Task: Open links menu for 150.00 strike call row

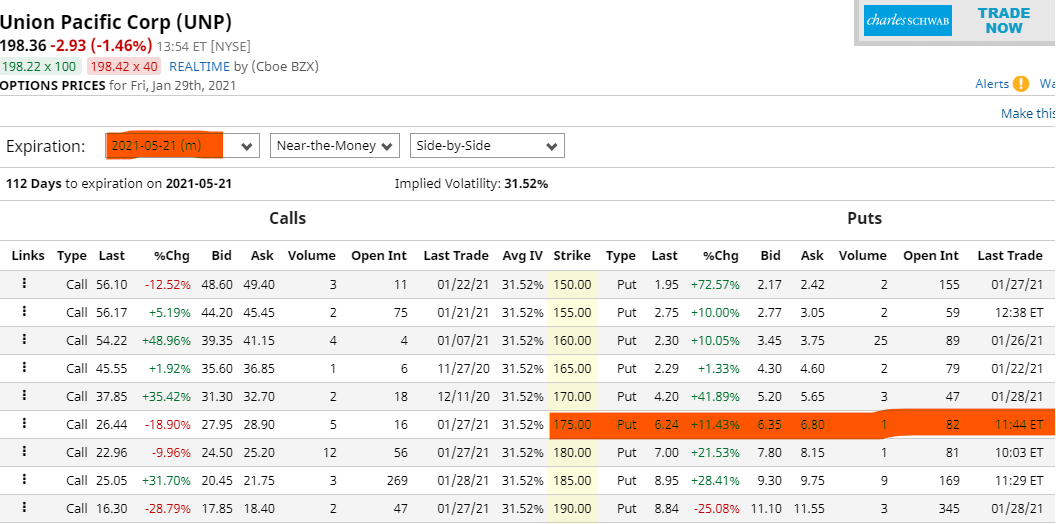Action: tap(25, 284)
